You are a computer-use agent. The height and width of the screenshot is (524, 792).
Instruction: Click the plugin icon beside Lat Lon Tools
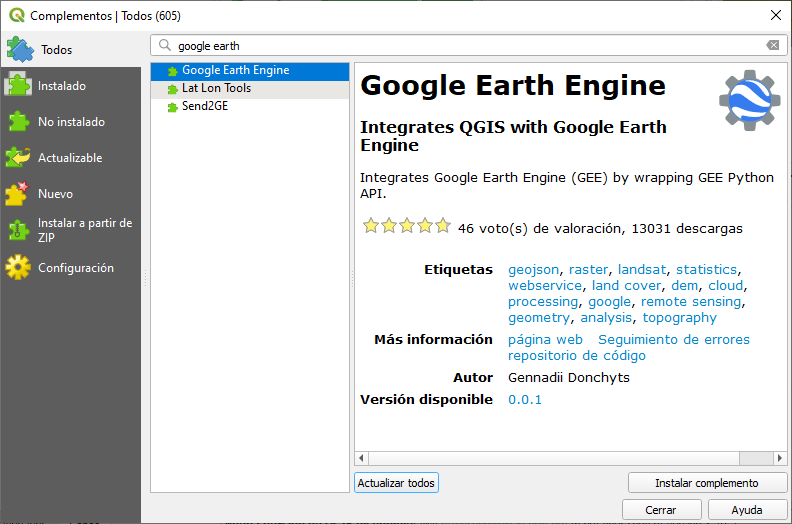(x=173, y=89)
